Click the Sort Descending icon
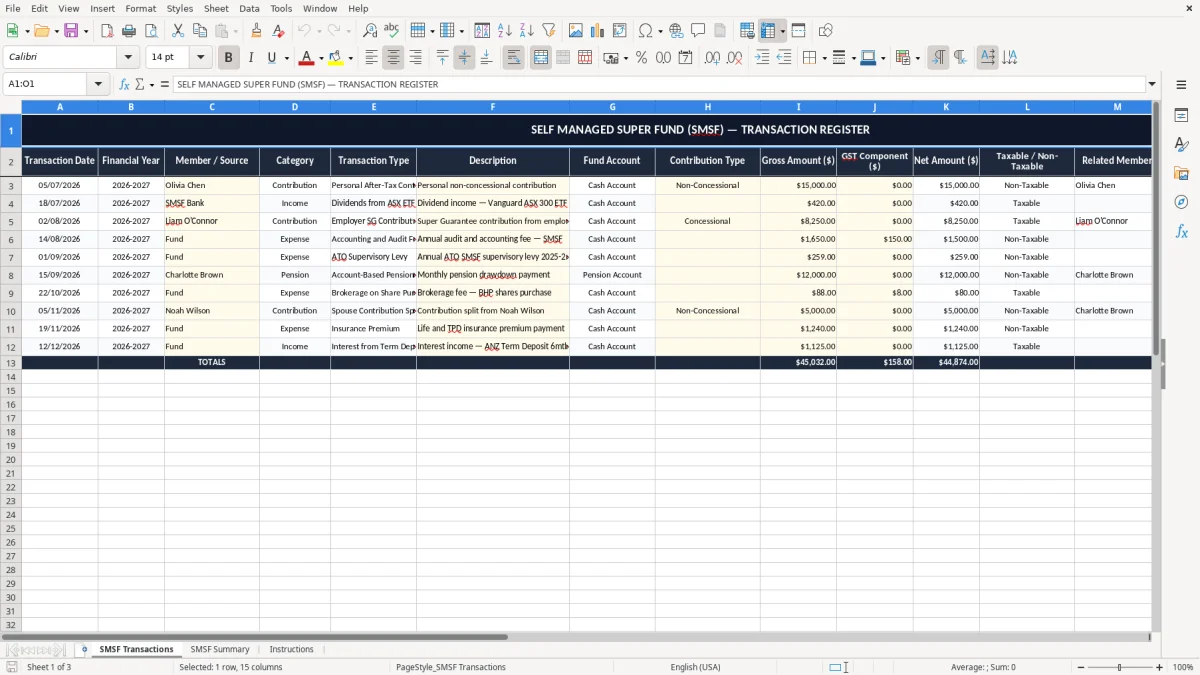Image resolution: width=1200 pixels, height=675 pixels. coord(526,31)
